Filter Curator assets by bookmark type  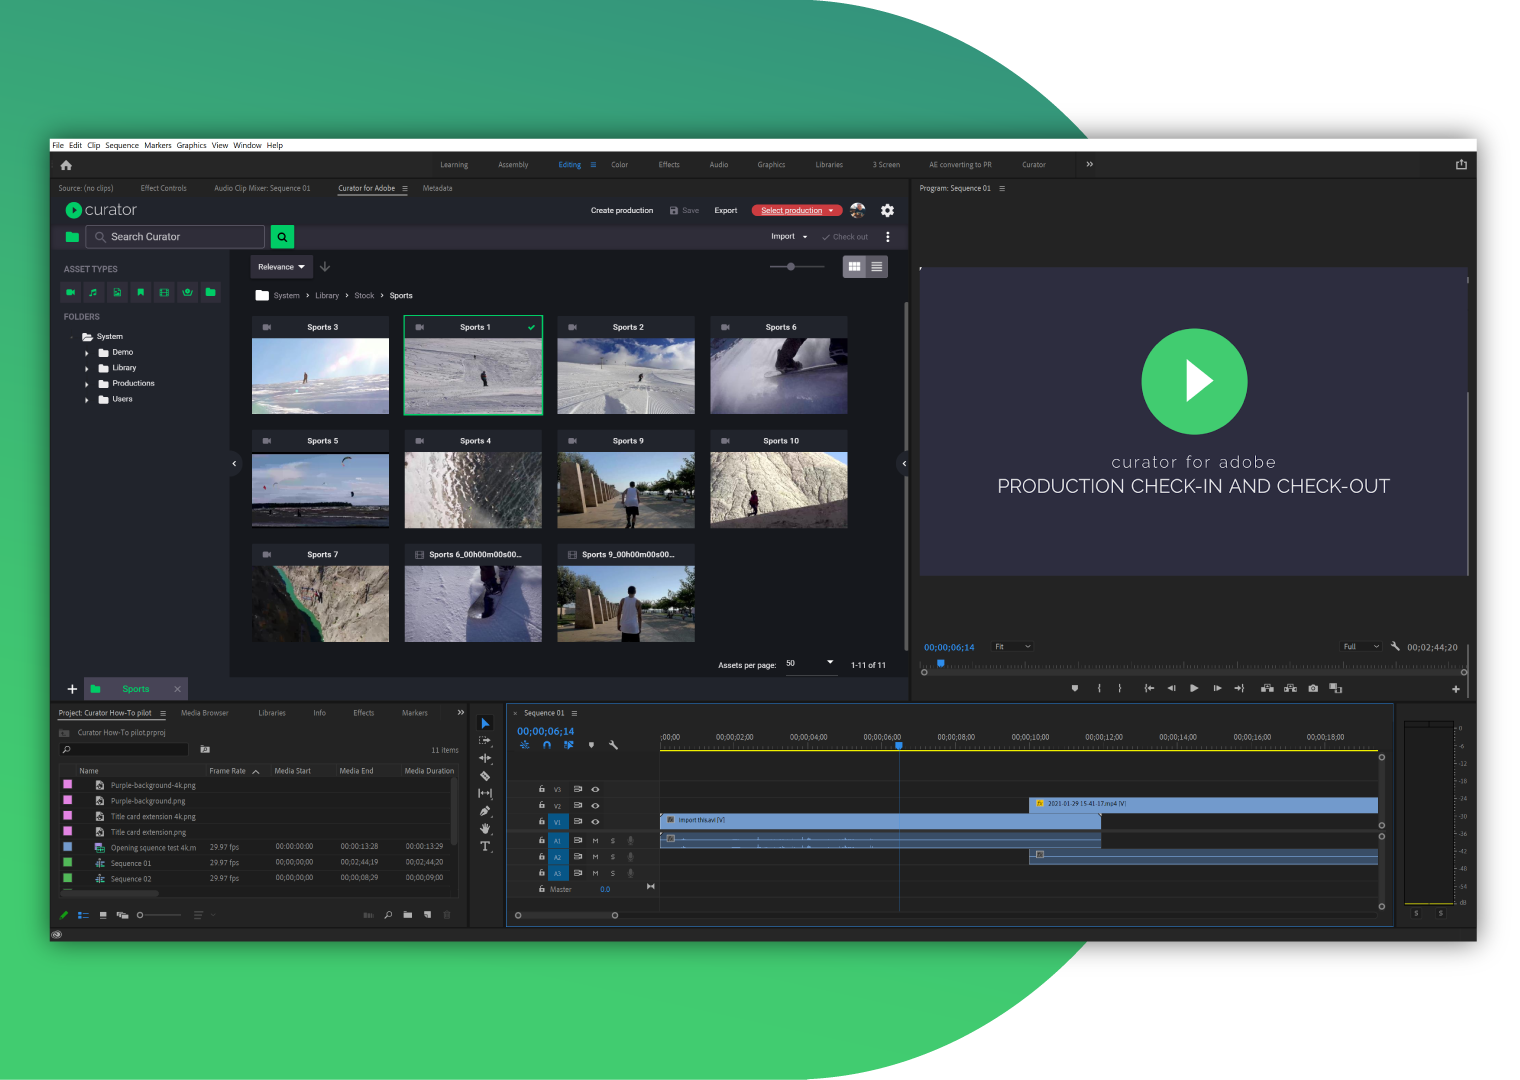point(141,292)
